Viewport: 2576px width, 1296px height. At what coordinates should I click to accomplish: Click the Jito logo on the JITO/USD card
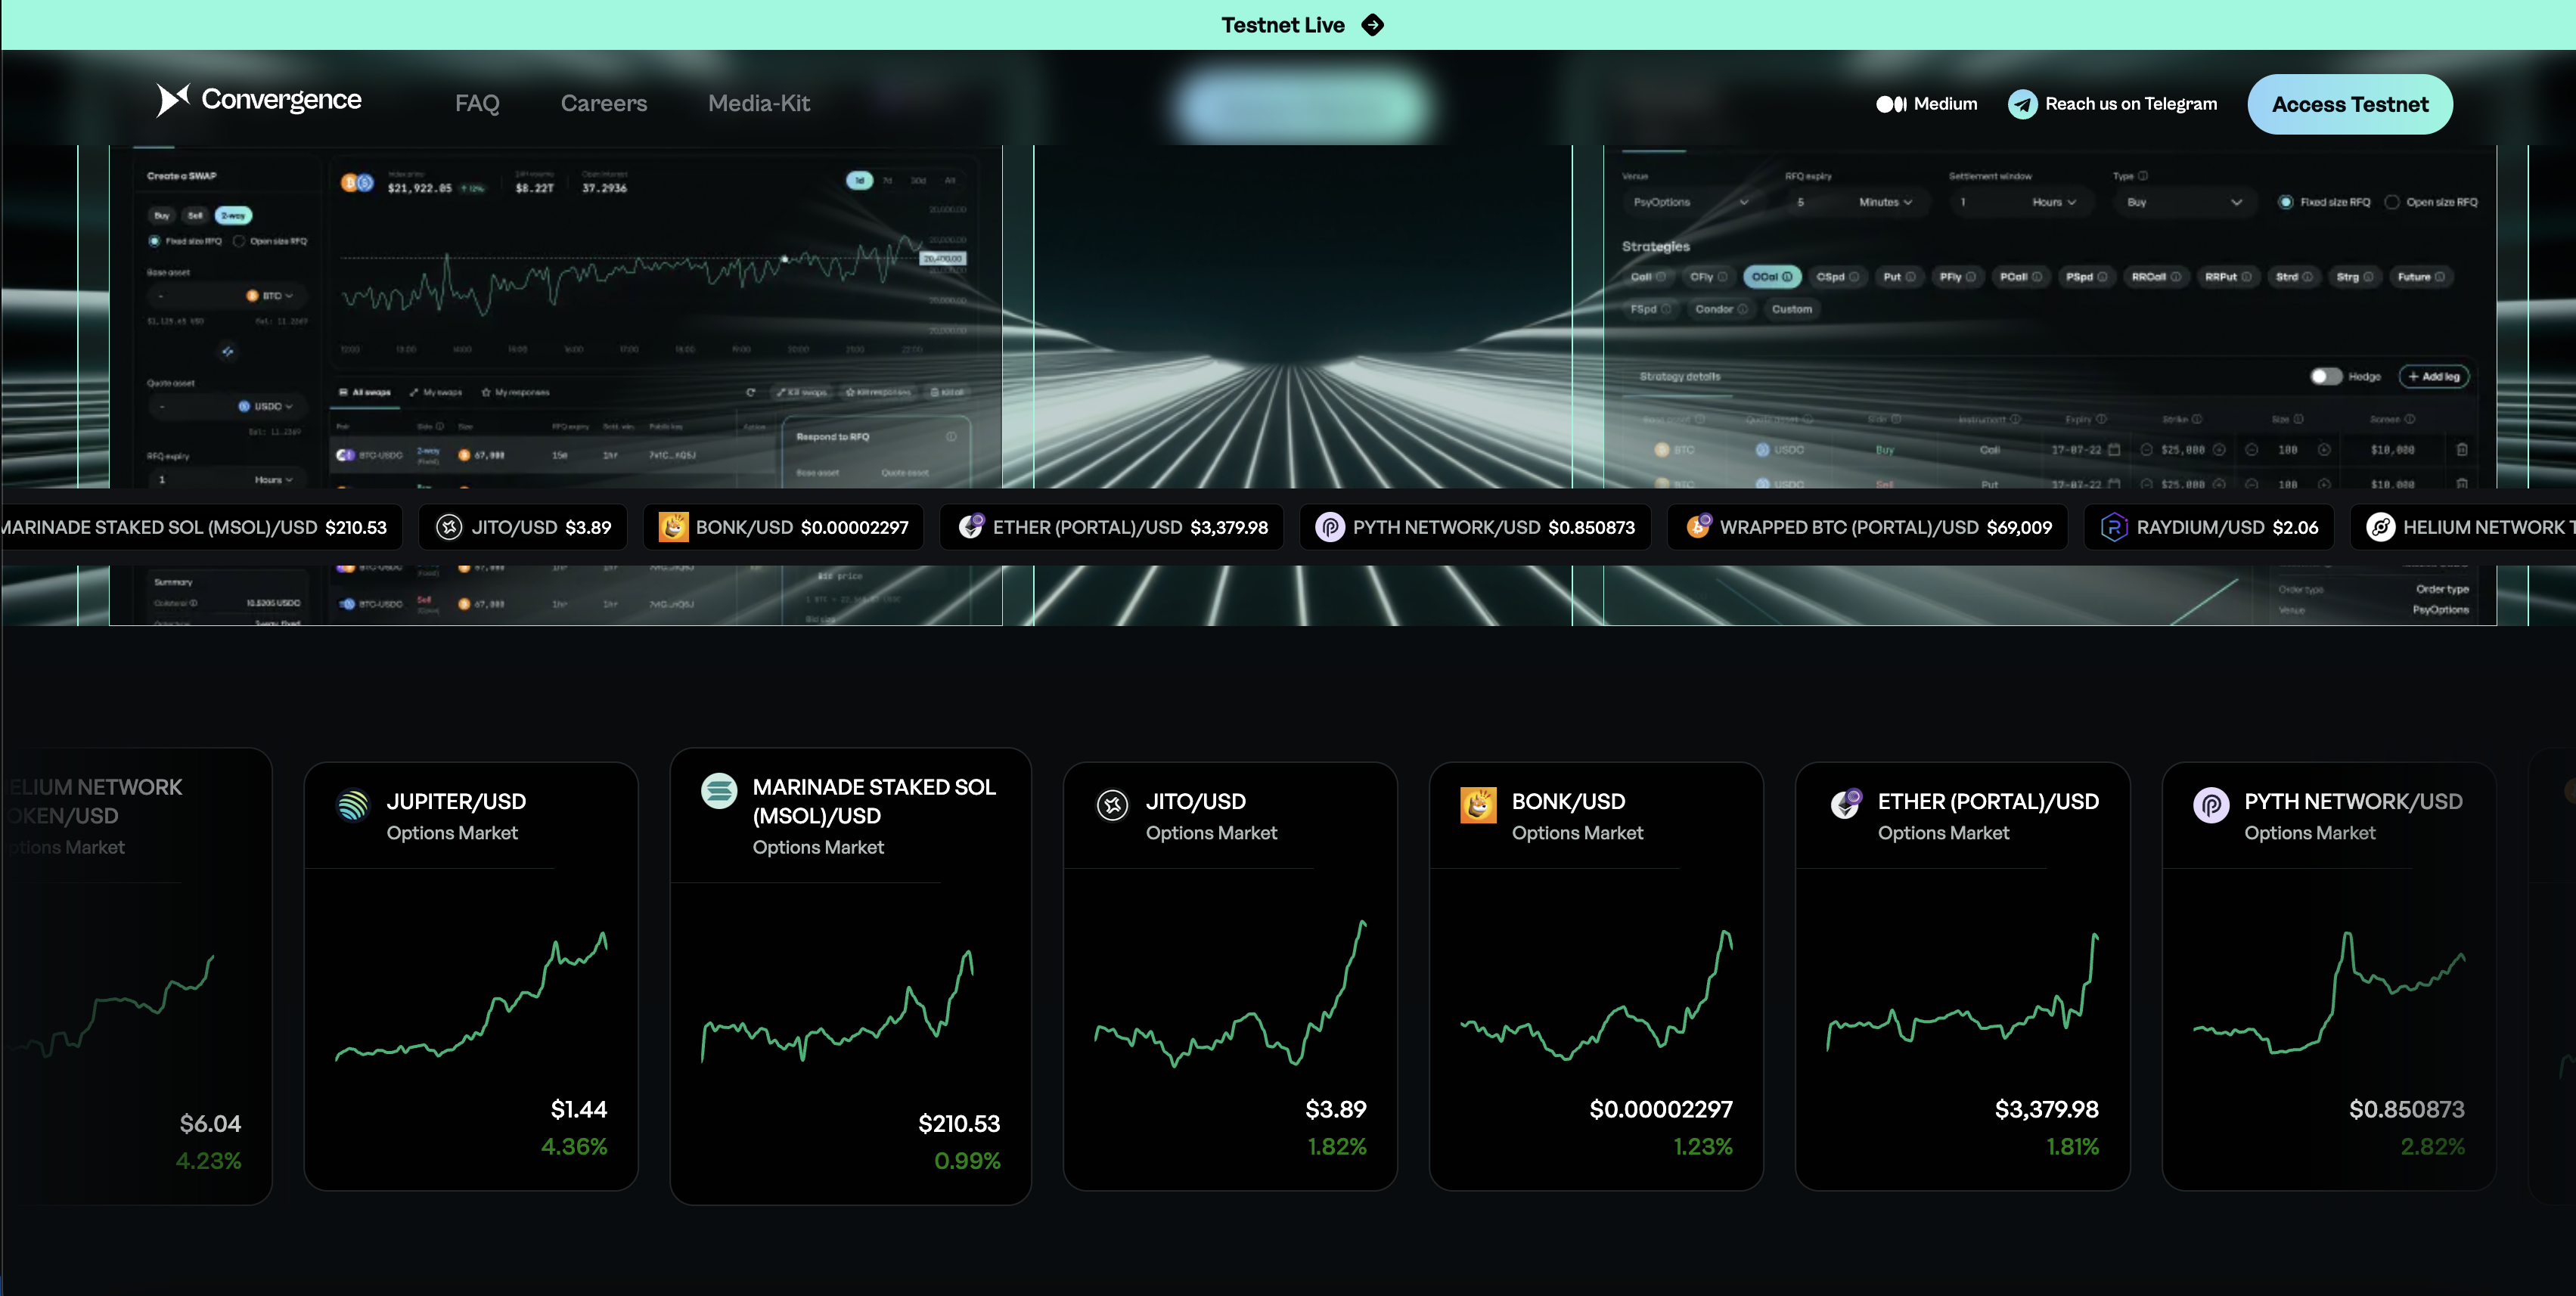click(x=1112, y=805)
